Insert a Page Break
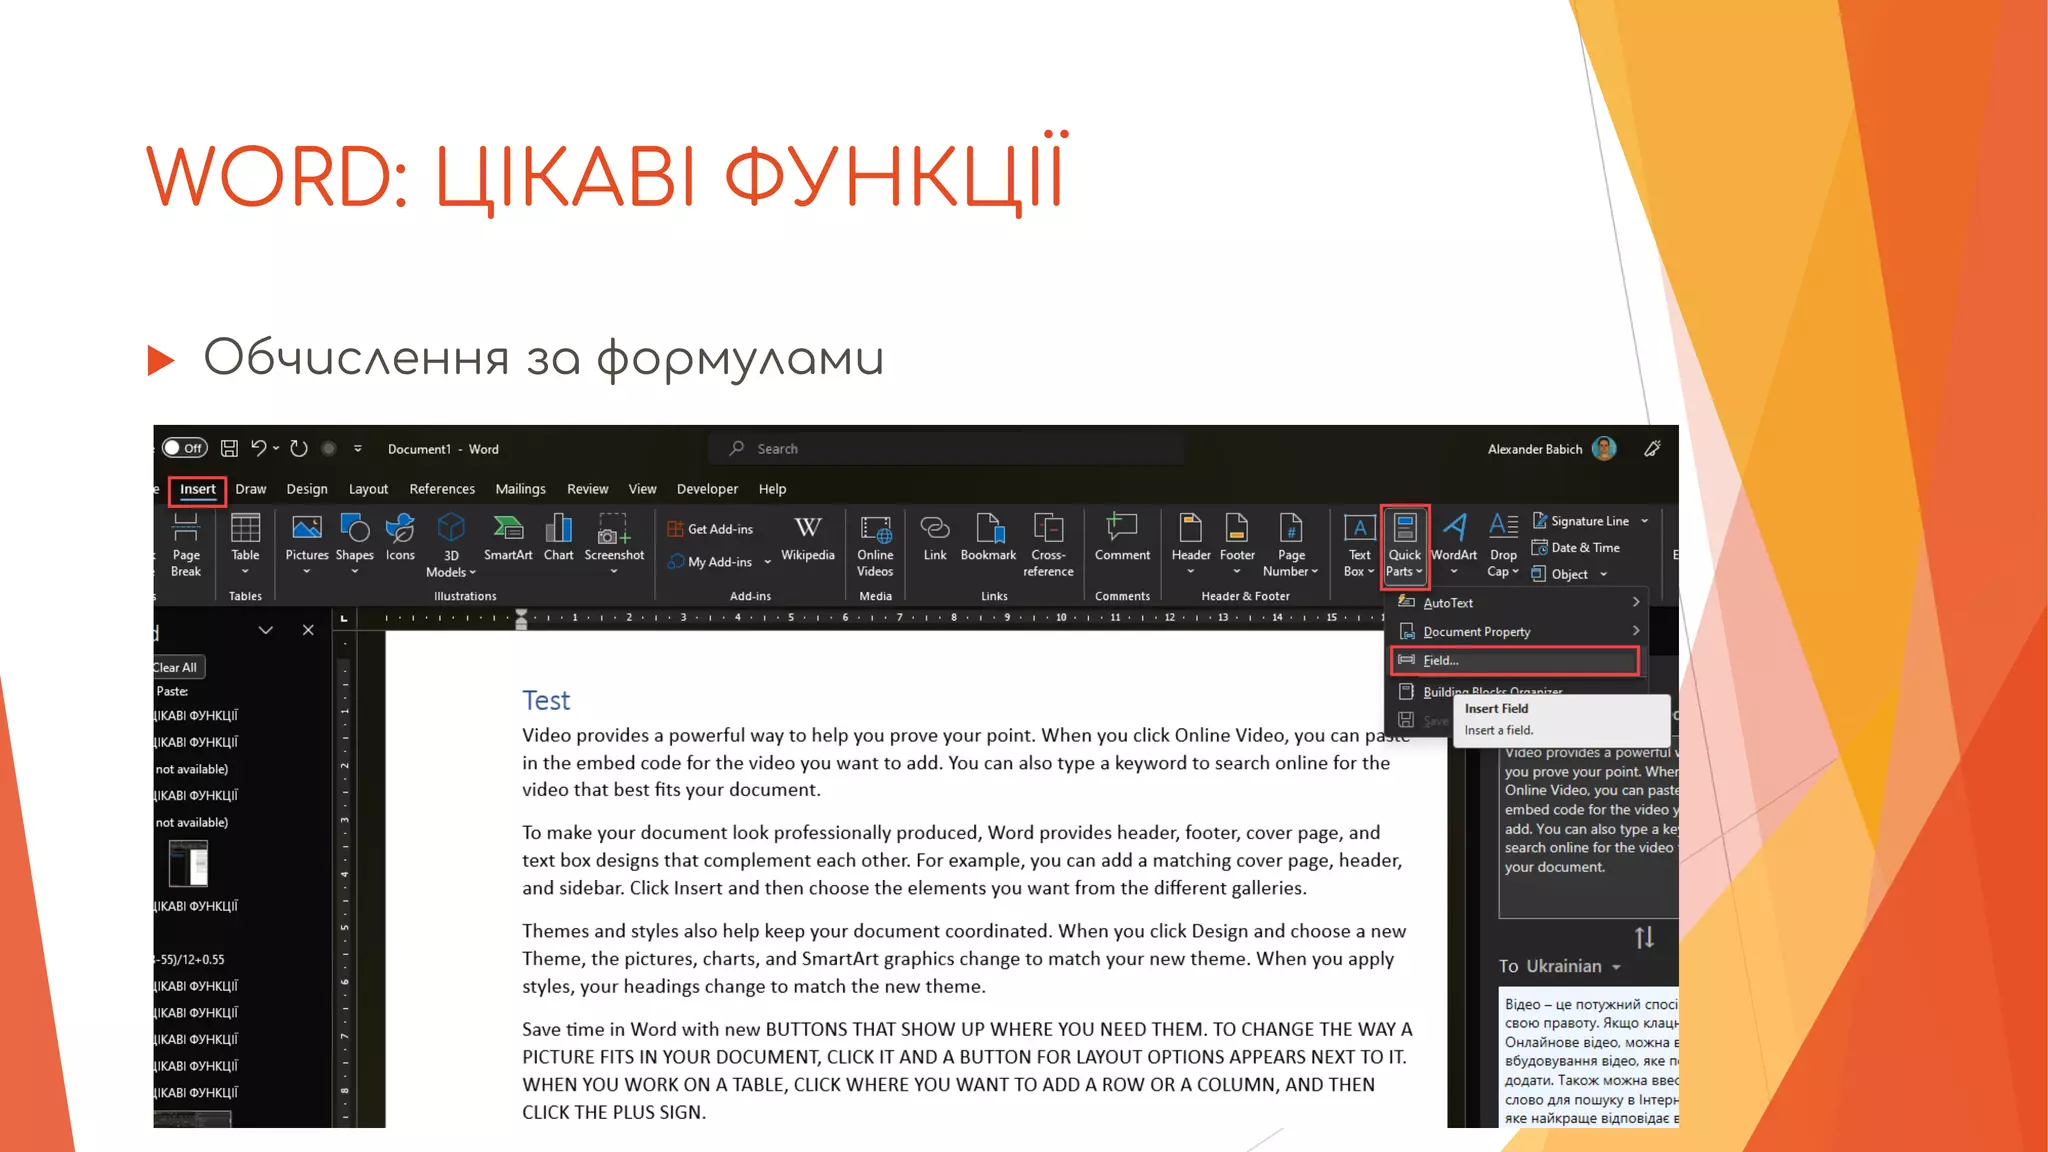The width and height of the screenshot is (2048, 1152). 186,545
